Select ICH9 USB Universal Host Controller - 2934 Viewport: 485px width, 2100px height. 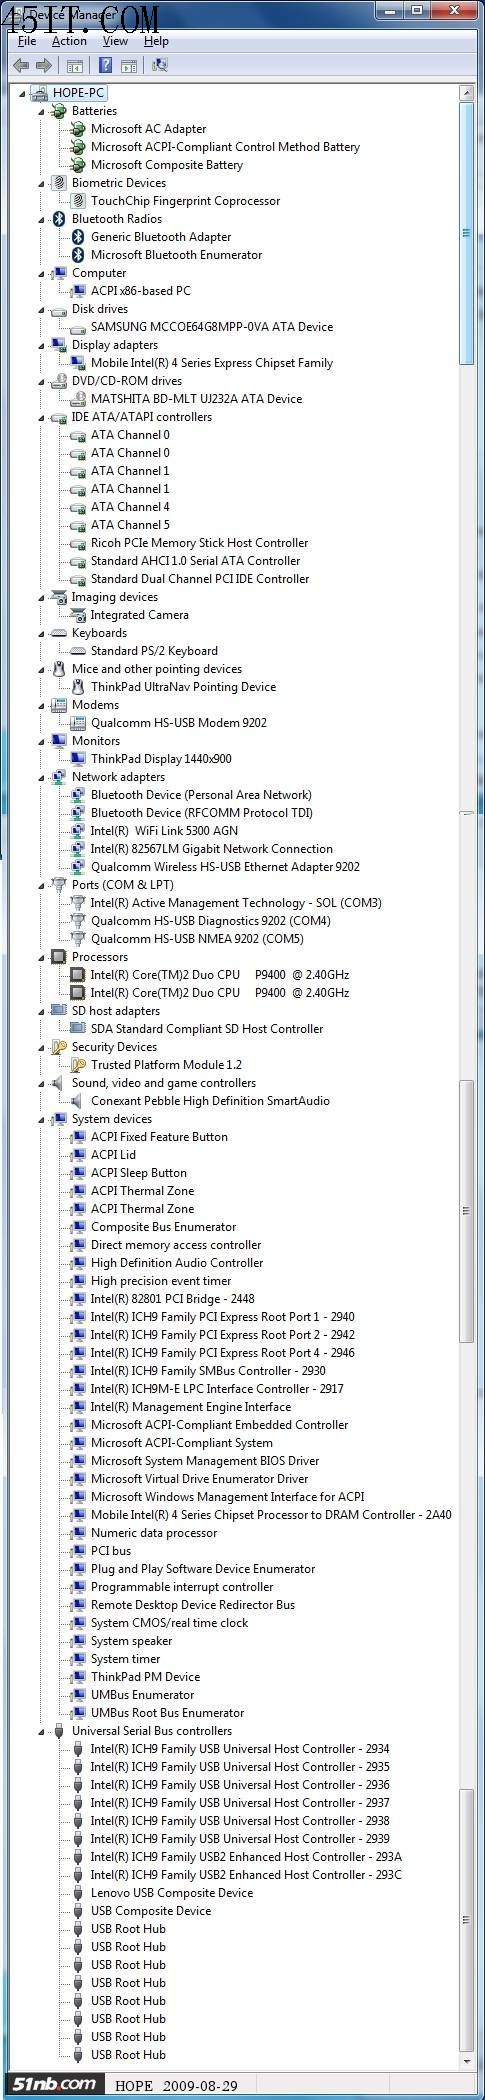(x=240, y=1749)
